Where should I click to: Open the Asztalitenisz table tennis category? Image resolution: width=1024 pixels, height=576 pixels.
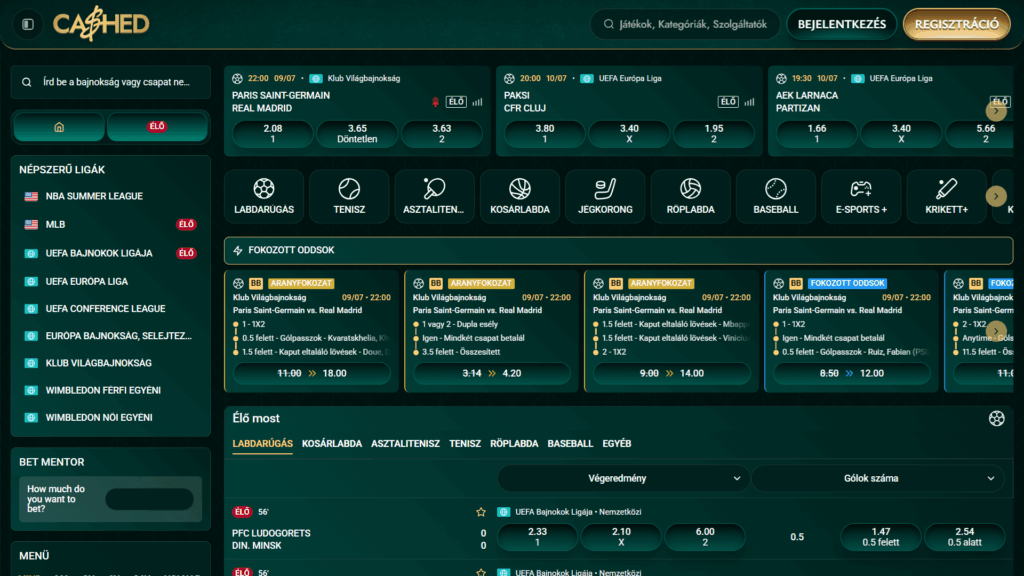434,197
